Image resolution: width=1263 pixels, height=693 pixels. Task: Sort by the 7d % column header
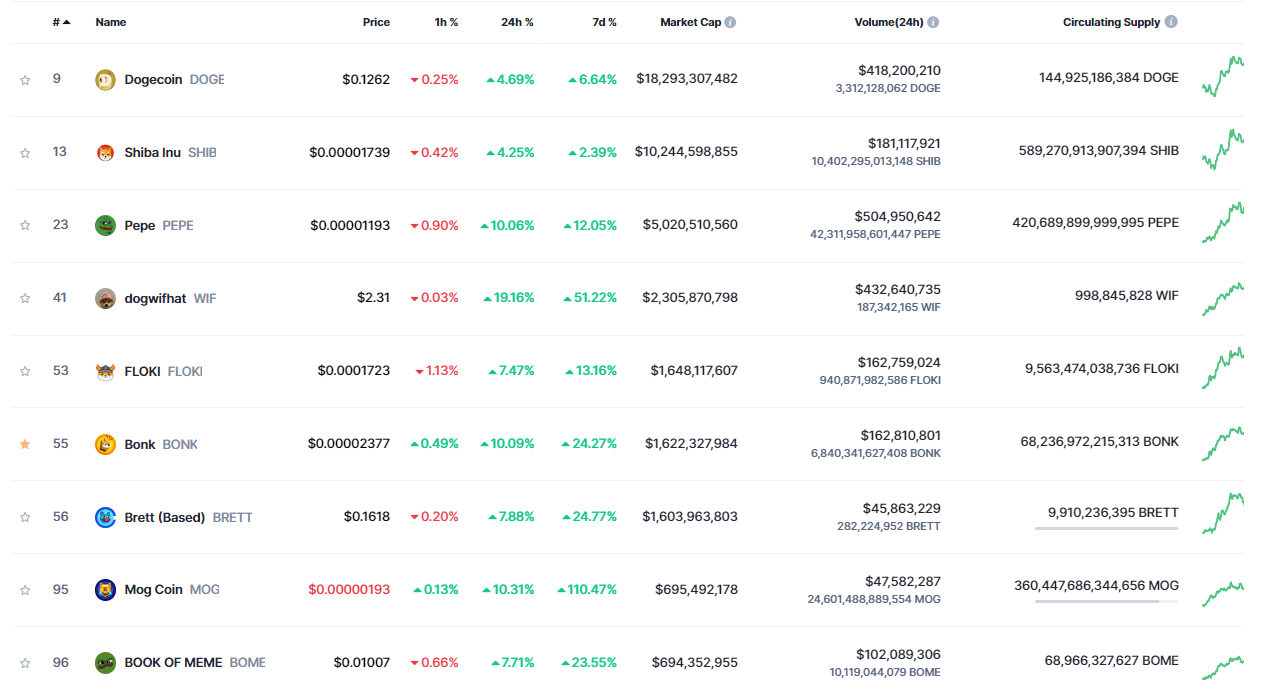point(603,22)
